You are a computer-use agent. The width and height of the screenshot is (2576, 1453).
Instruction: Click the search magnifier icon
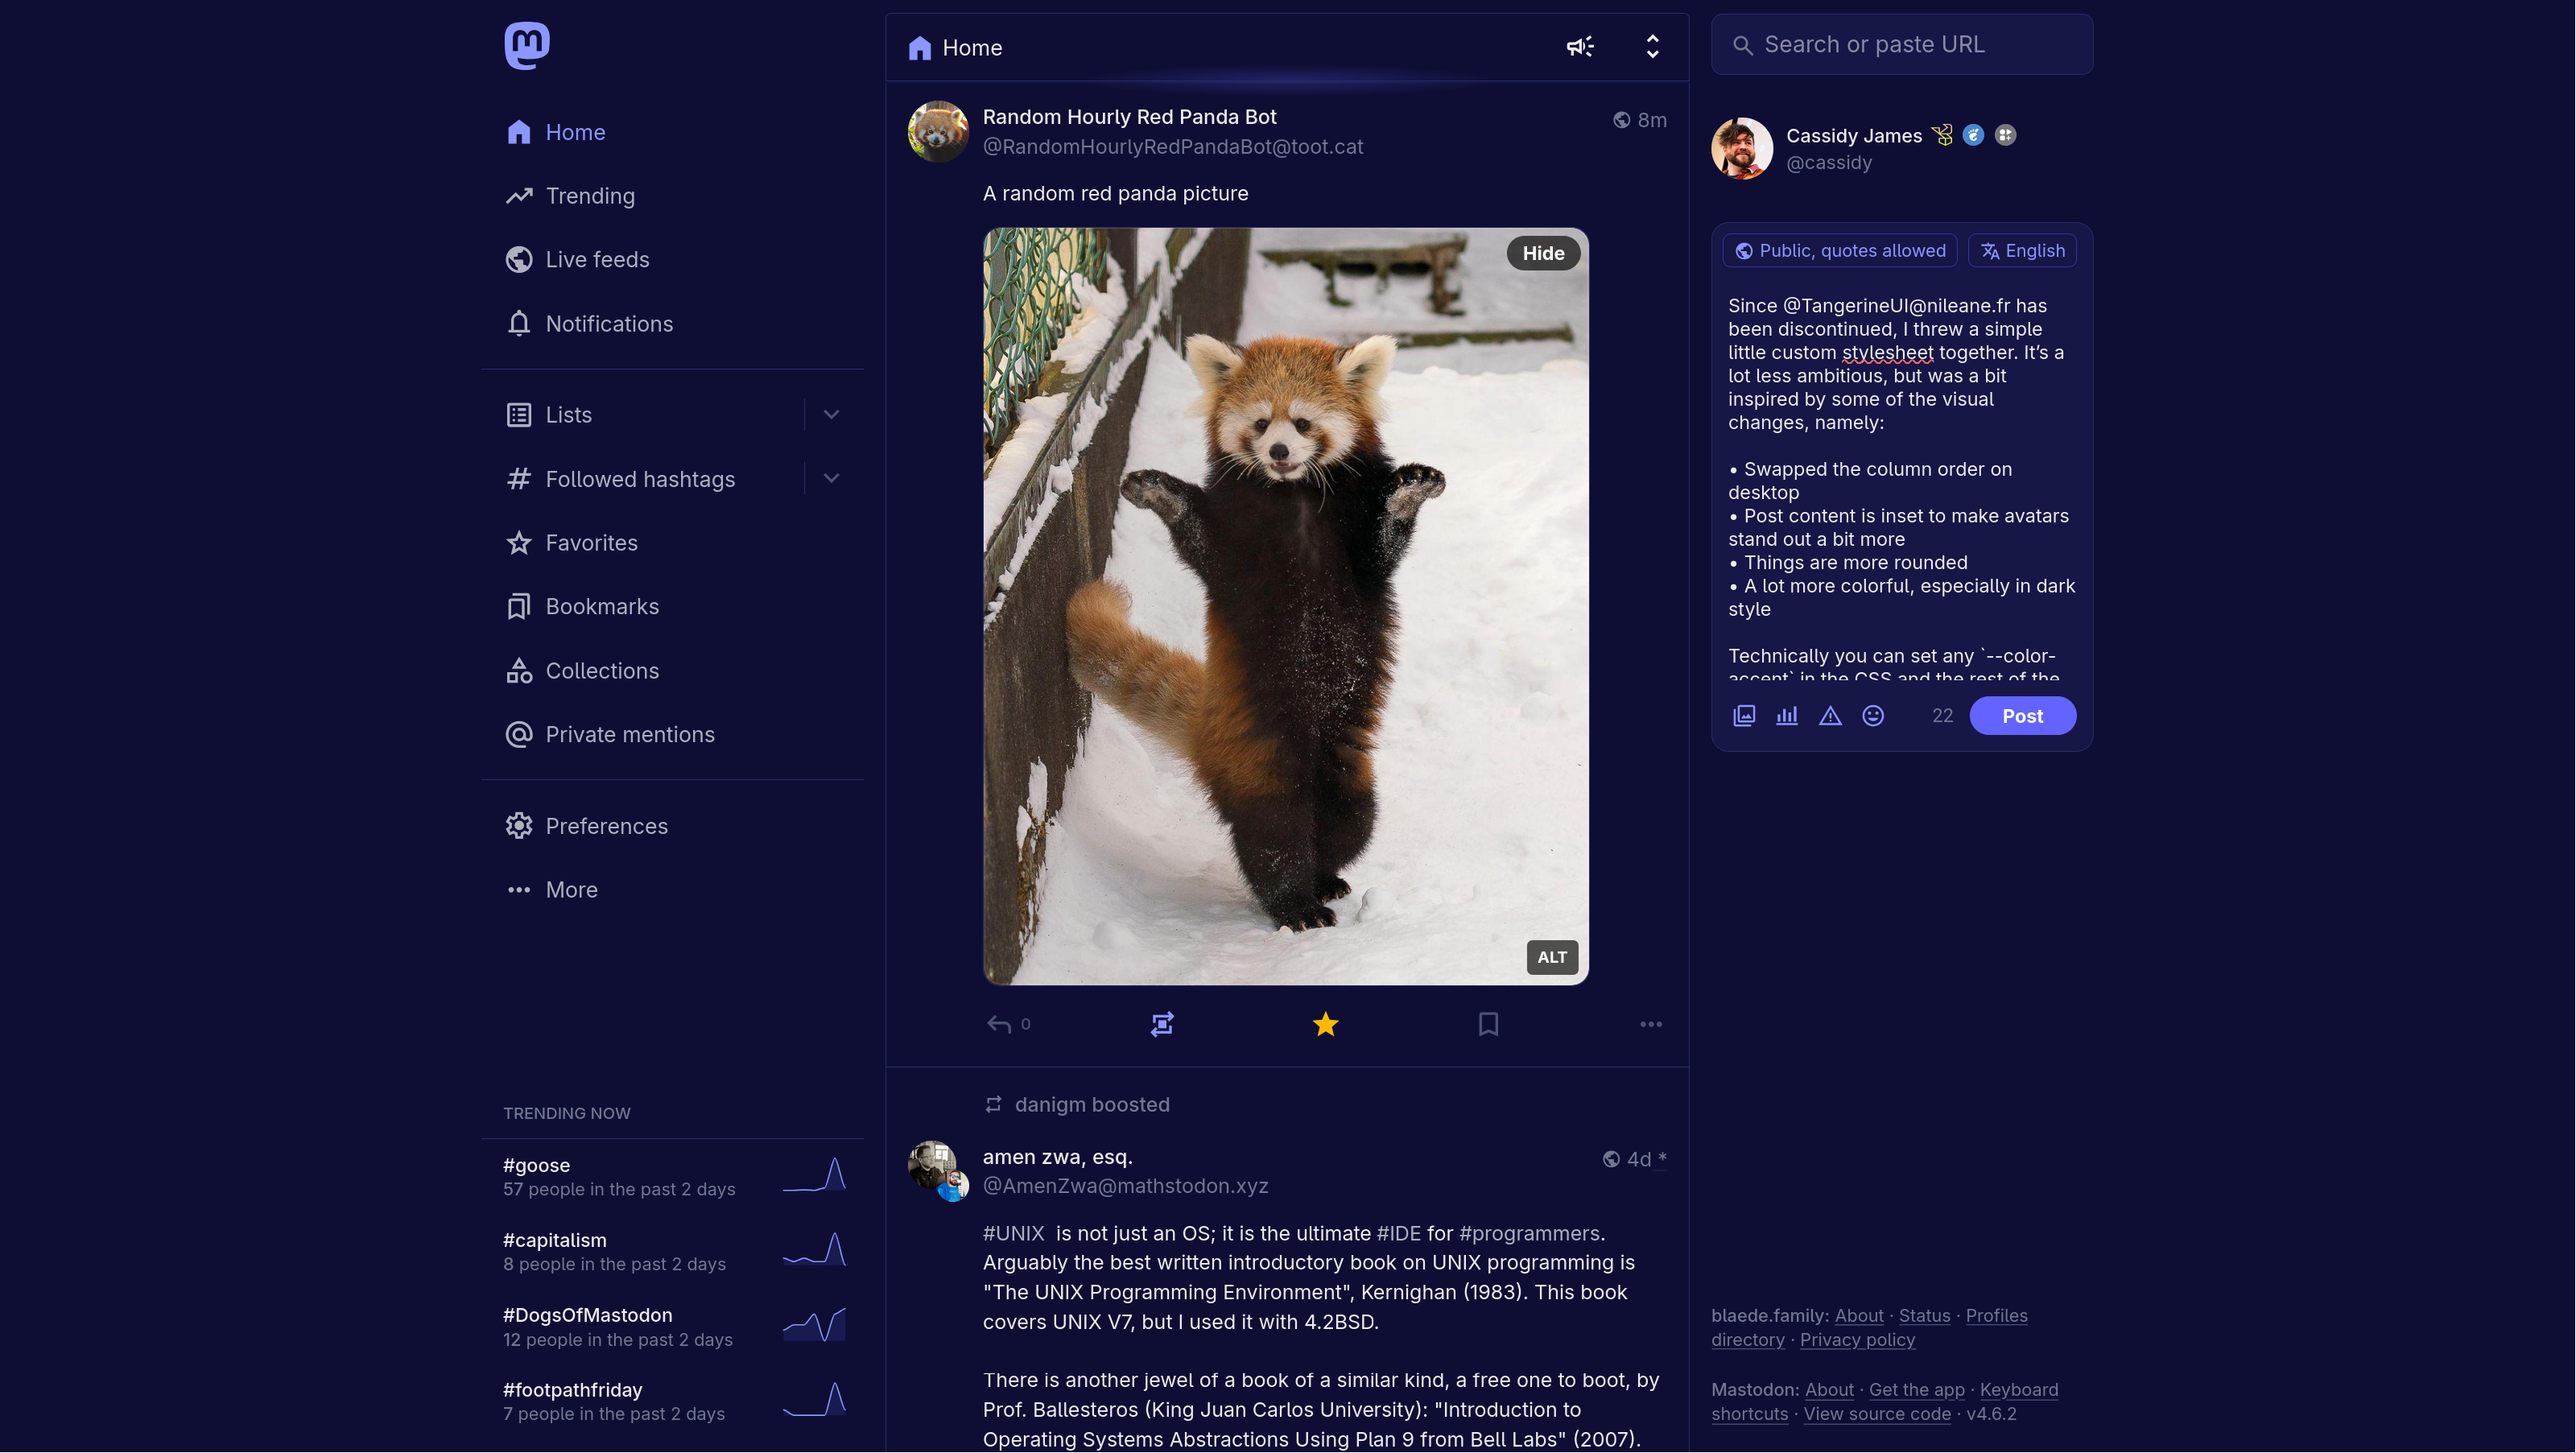coord(1743,45)
